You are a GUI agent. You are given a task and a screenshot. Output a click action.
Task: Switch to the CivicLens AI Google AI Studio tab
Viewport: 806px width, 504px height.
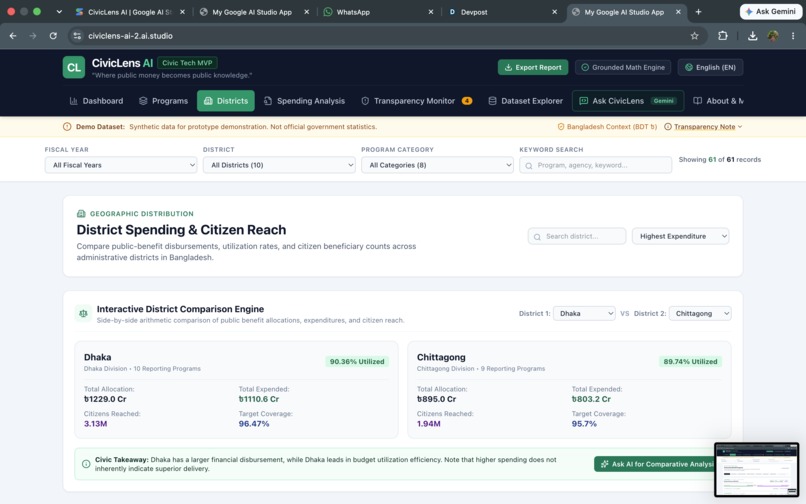pyautogui.click(x=130, y=12)
